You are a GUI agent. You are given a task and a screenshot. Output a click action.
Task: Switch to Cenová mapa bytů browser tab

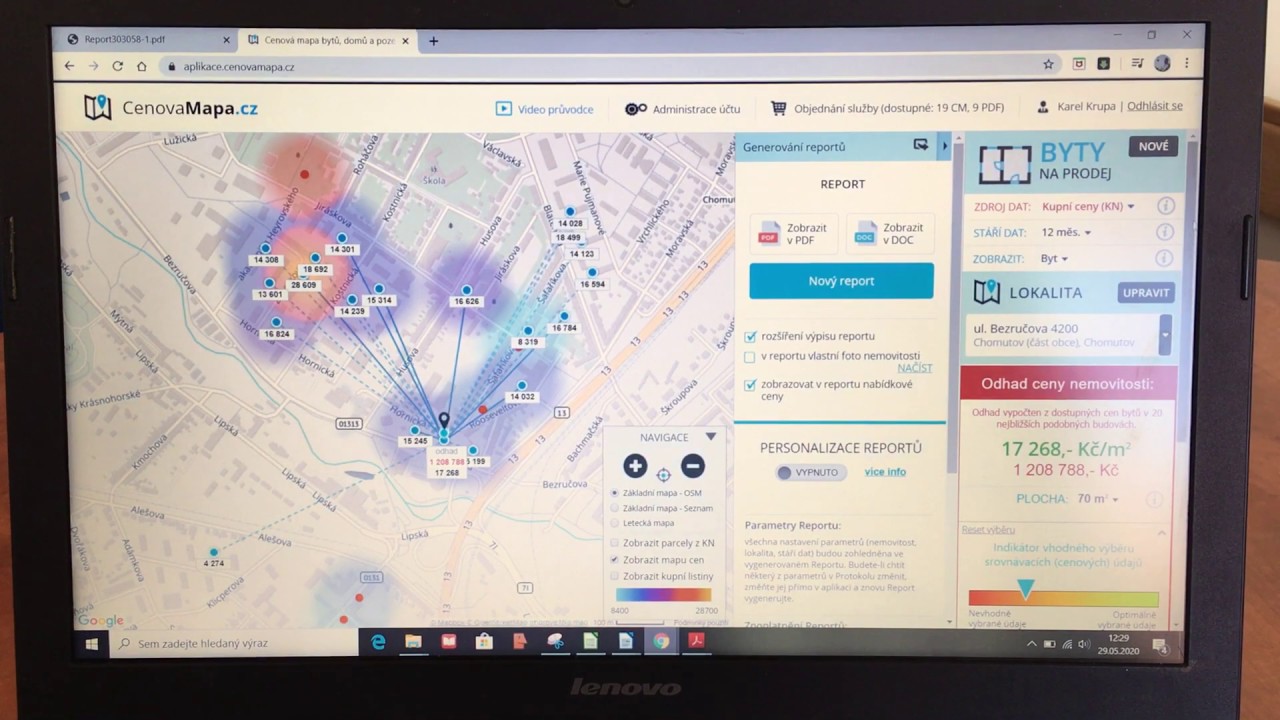tap(326, 41)
